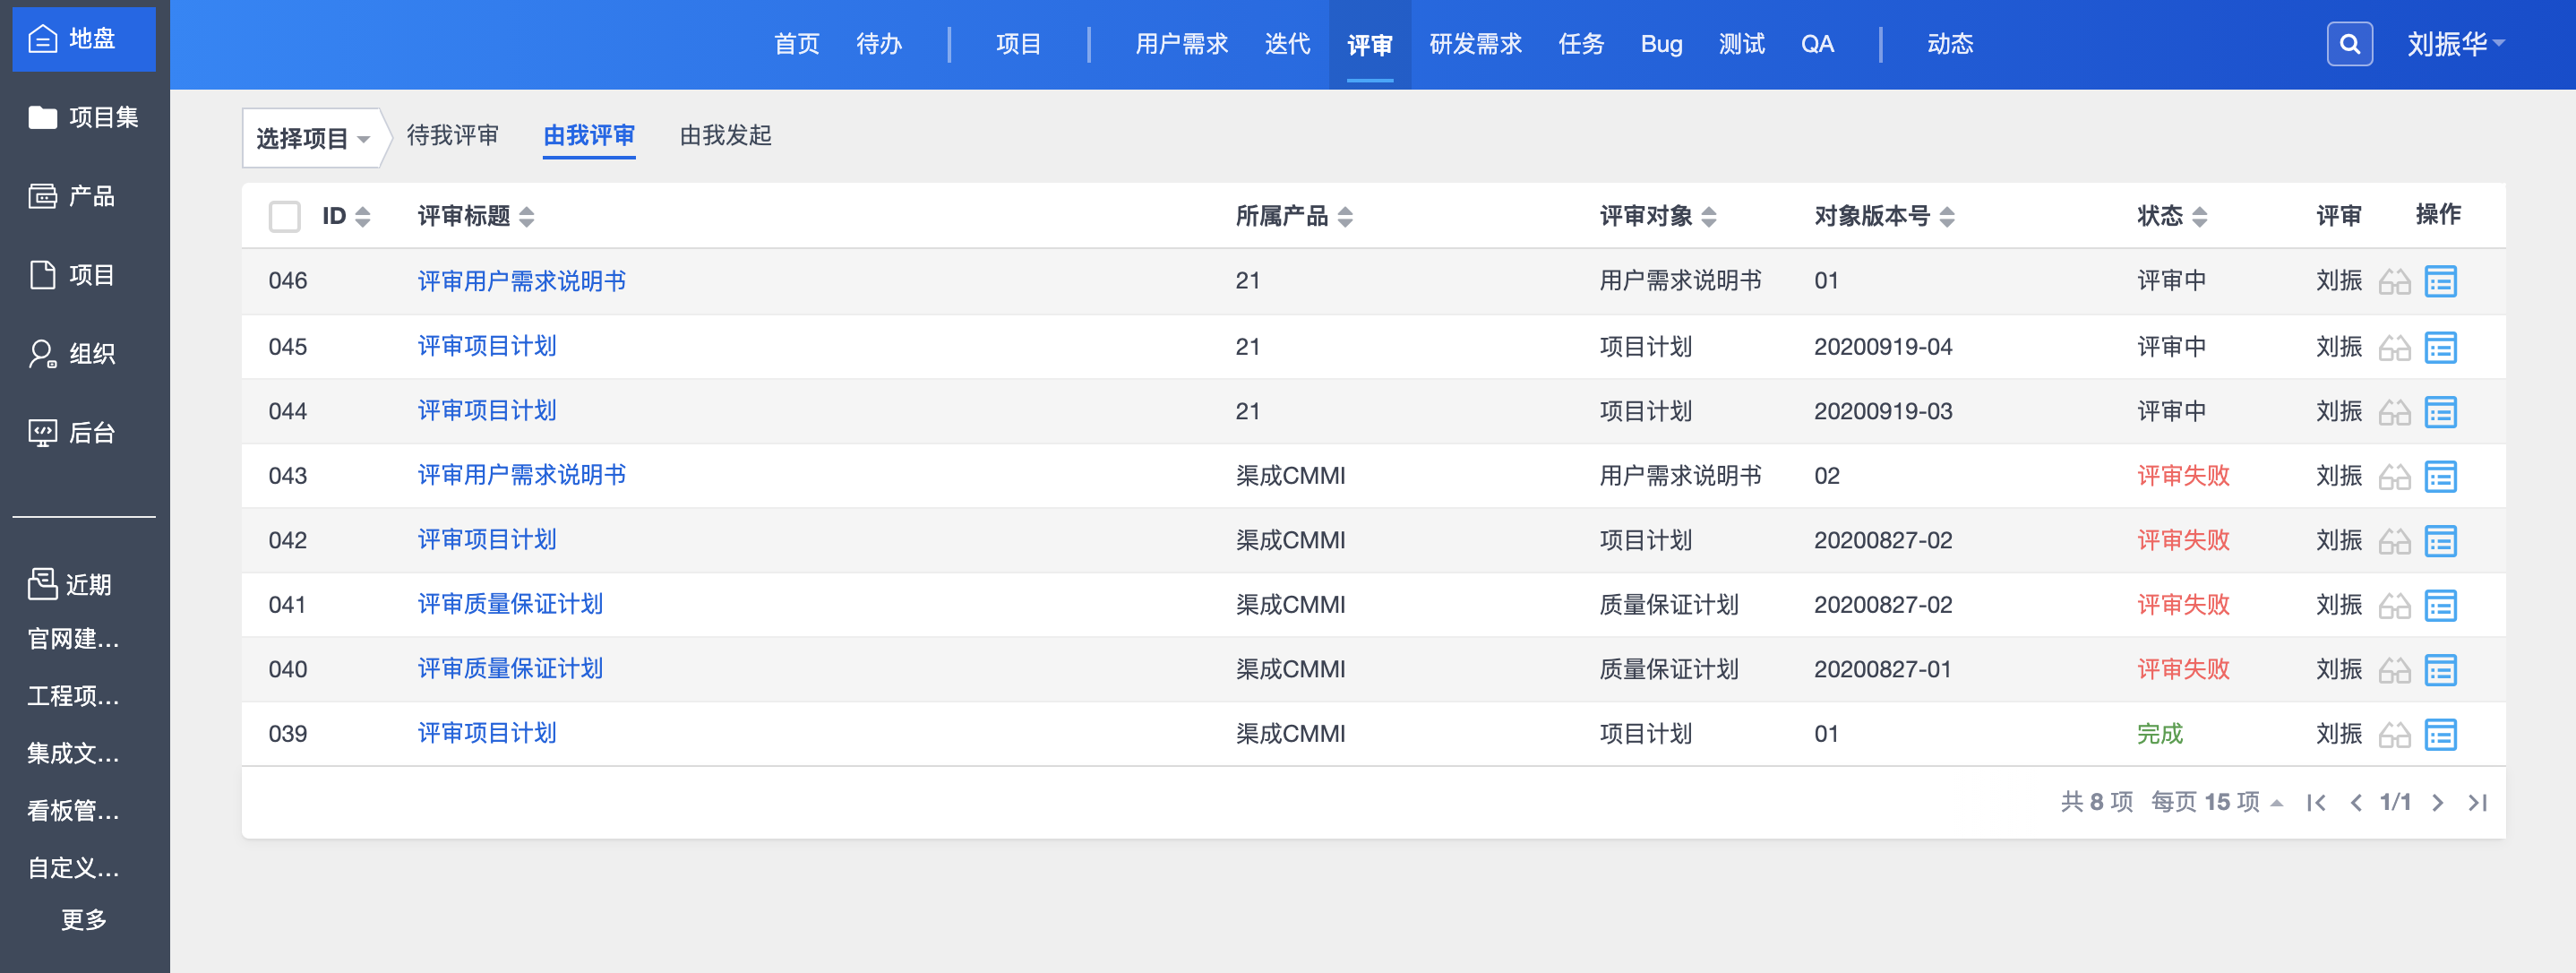Sort the table by 状态 column
This screenshot has height=973, width=2576.
pyautogui.click(x=2171, y=216)
